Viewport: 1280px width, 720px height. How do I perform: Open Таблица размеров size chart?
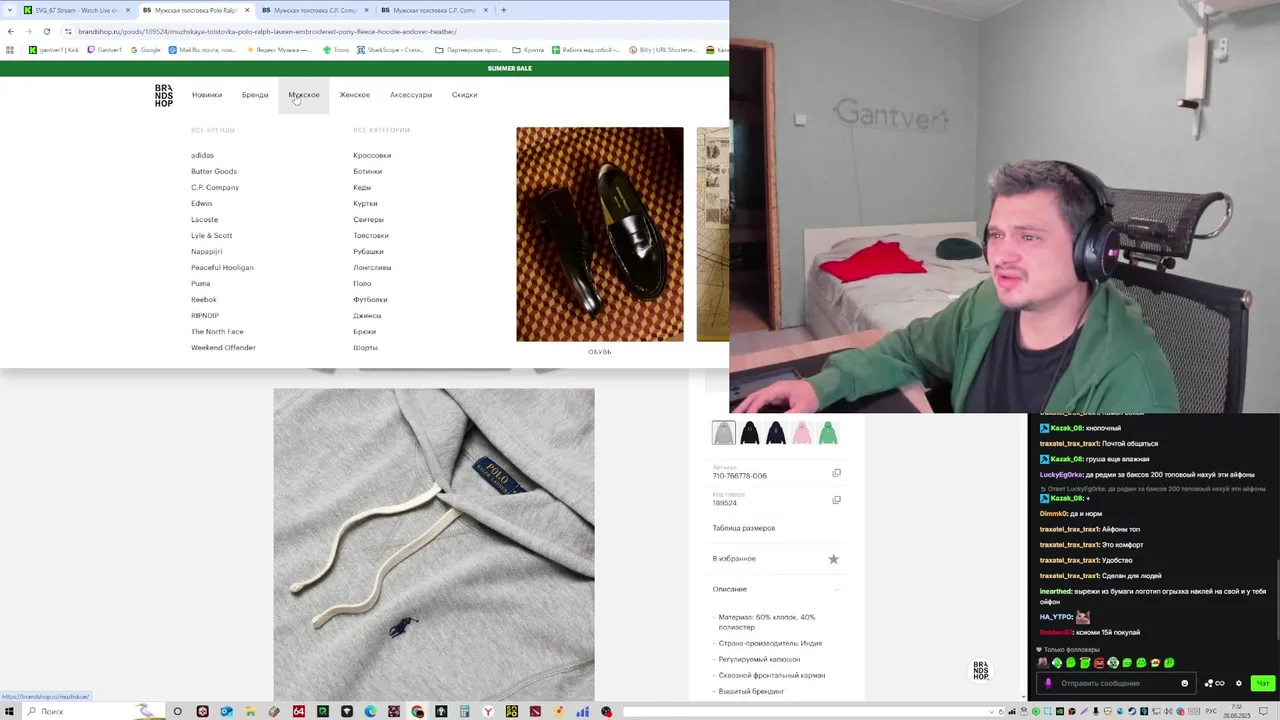click(x=744, y=528)
